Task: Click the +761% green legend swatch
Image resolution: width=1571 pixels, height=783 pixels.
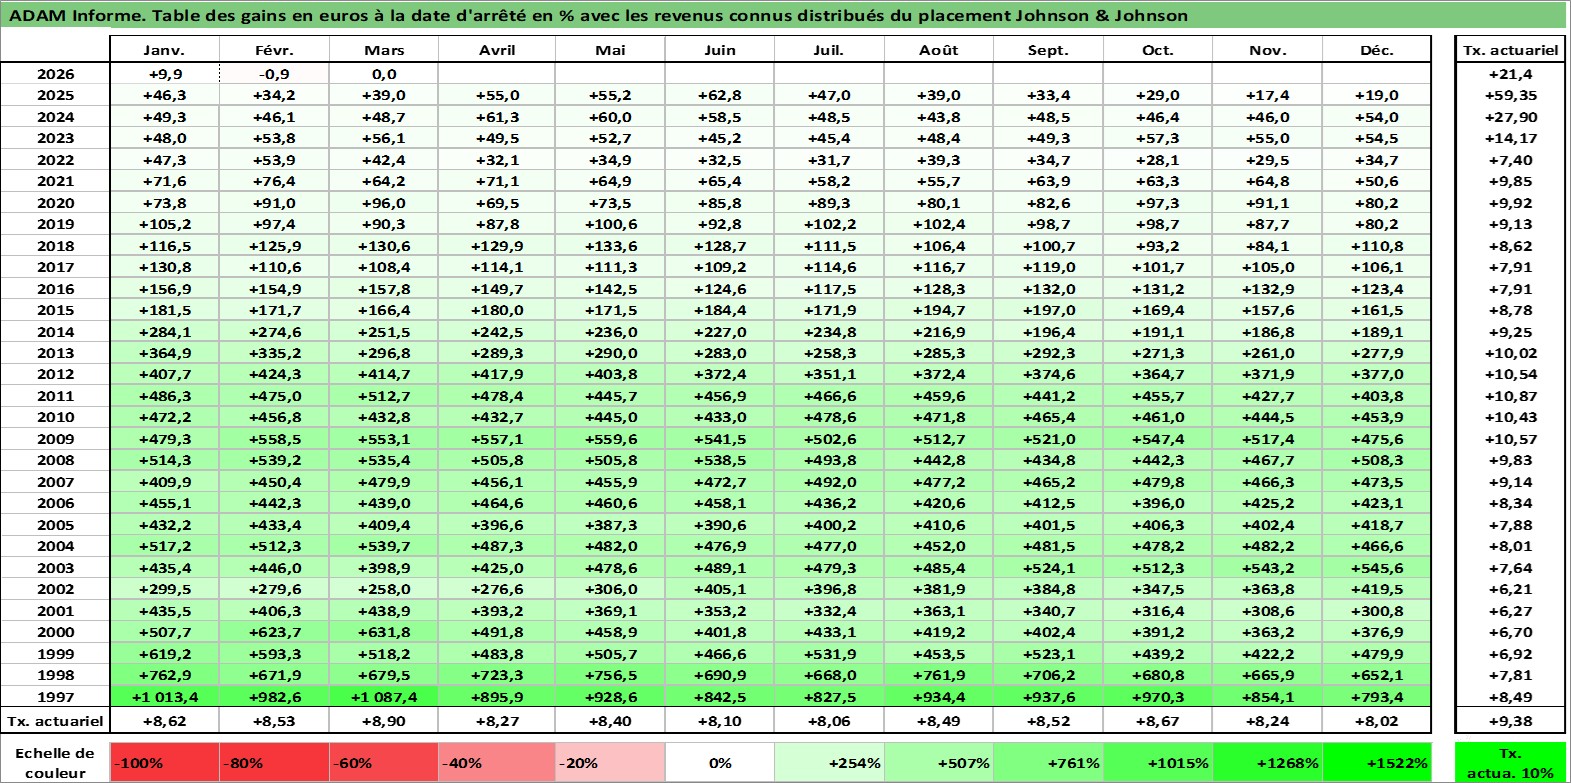Action: click(x=1048, y=762)
